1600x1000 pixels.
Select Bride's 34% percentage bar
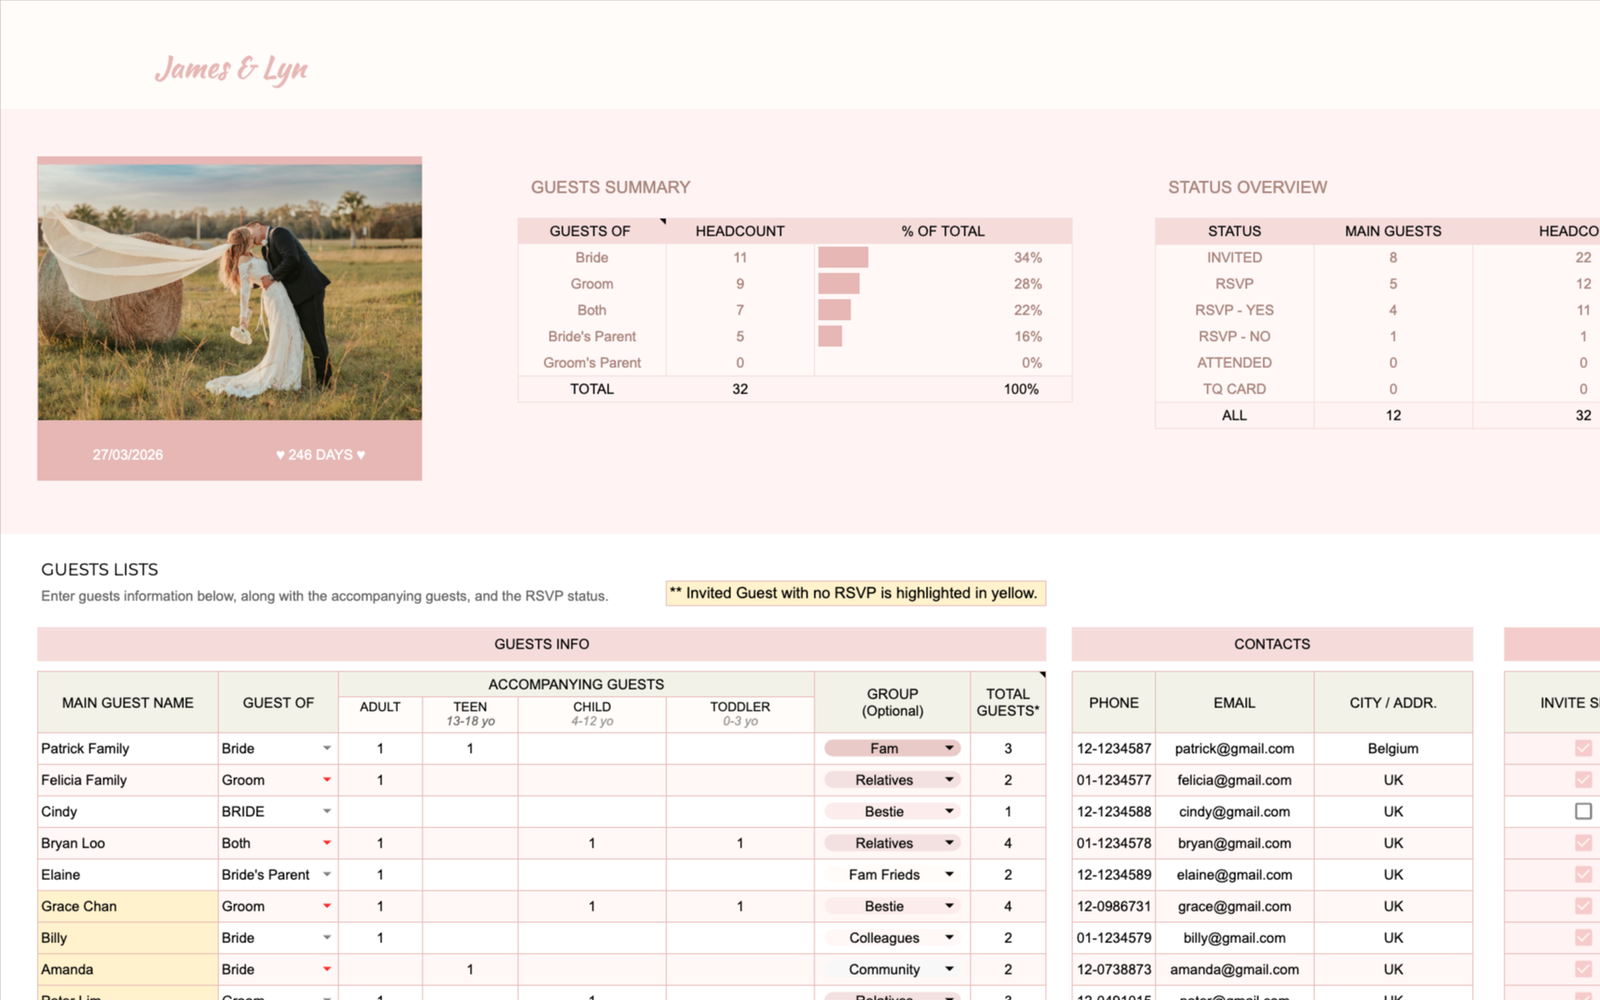(843, 258)
